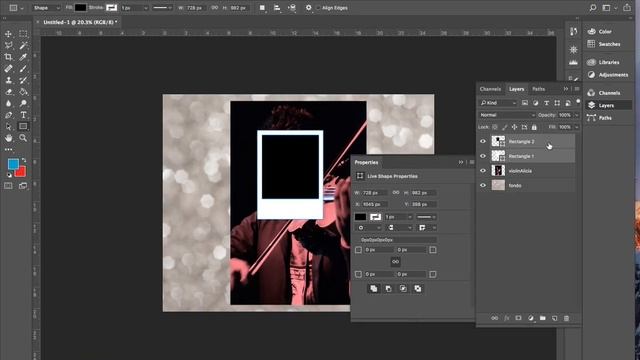640x360 pixels.
Task: Open the Normal blend mode dropdown
Action: click(507, 115)
